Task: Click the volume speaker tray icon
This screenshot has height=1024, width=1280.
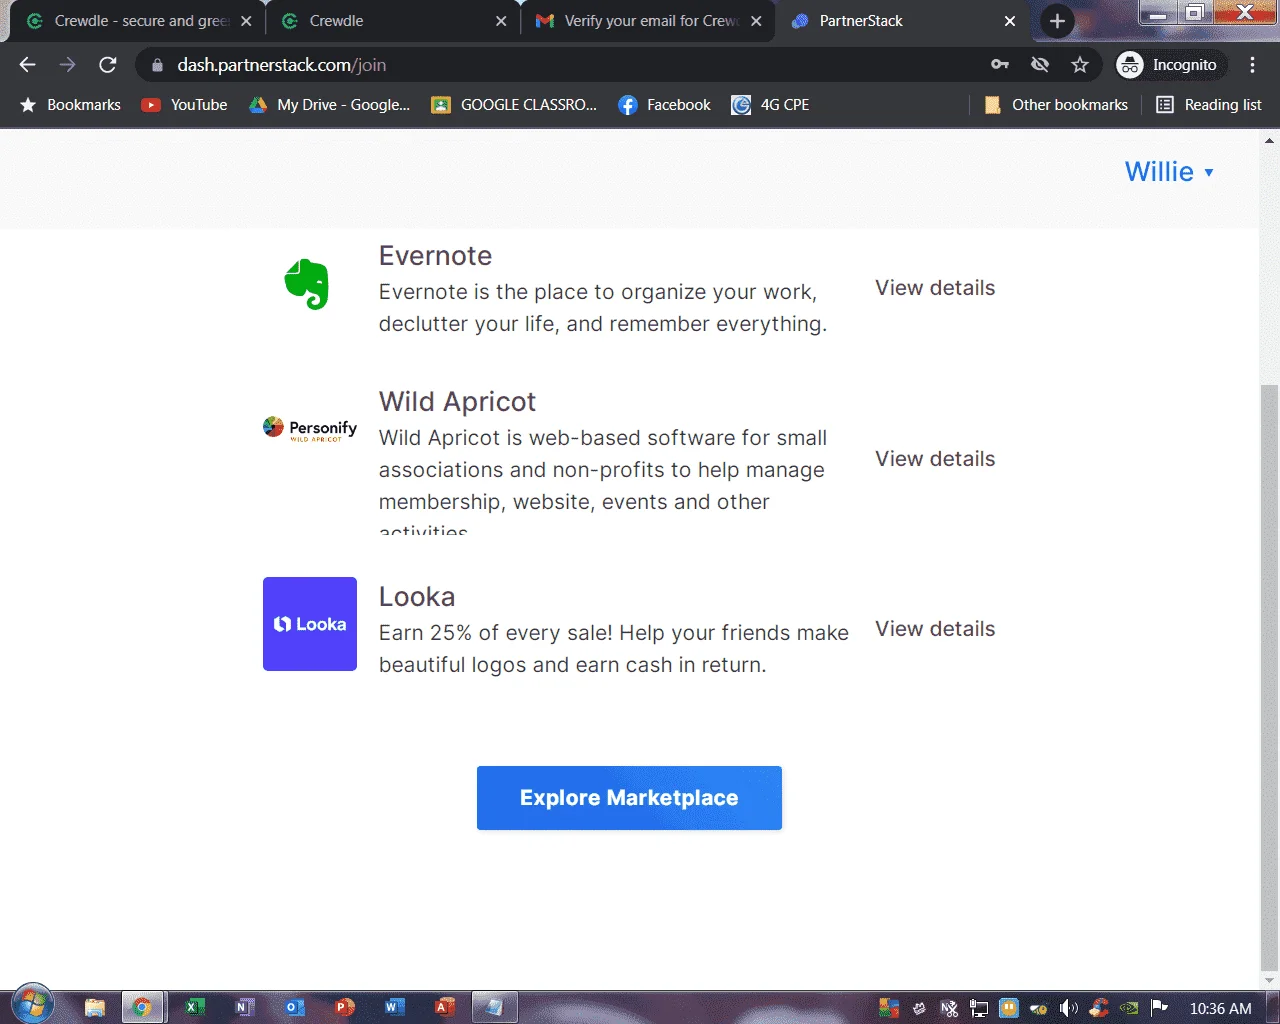Action: (1069, 1008)
